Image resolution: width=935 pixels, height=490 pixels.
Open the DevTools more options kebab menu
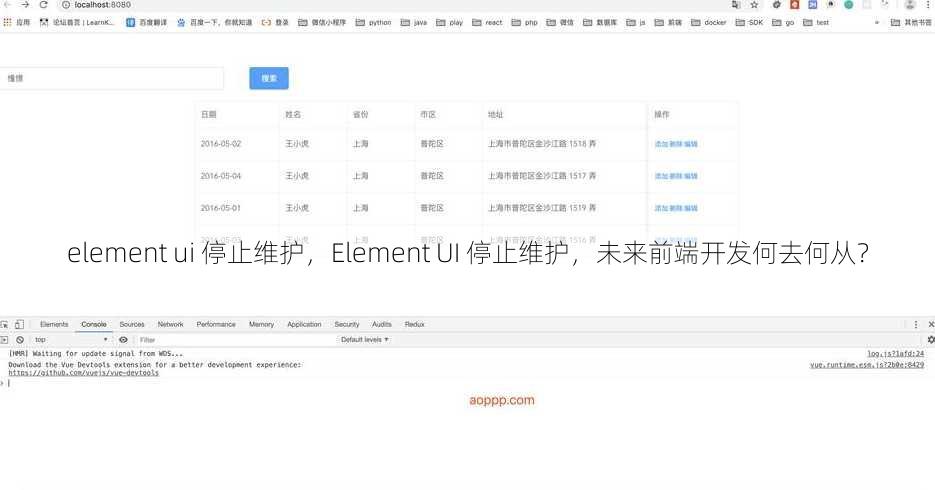pos(916,325)
